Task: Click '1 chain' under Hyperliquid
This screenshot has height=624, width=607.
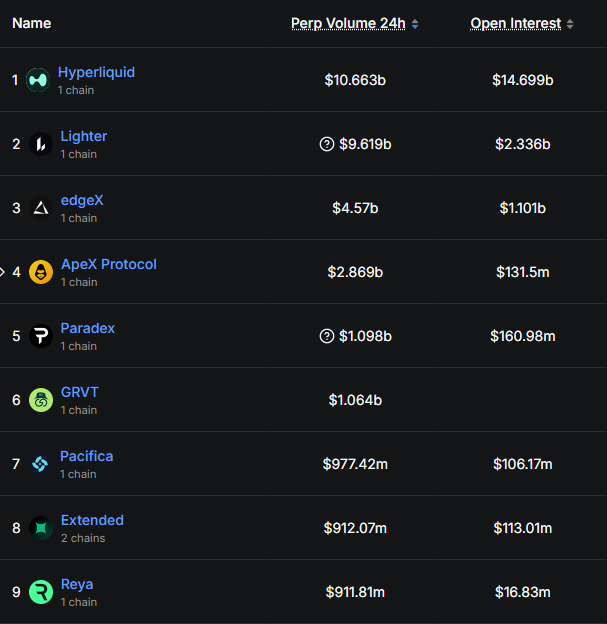Action: (x=76, y=90)
